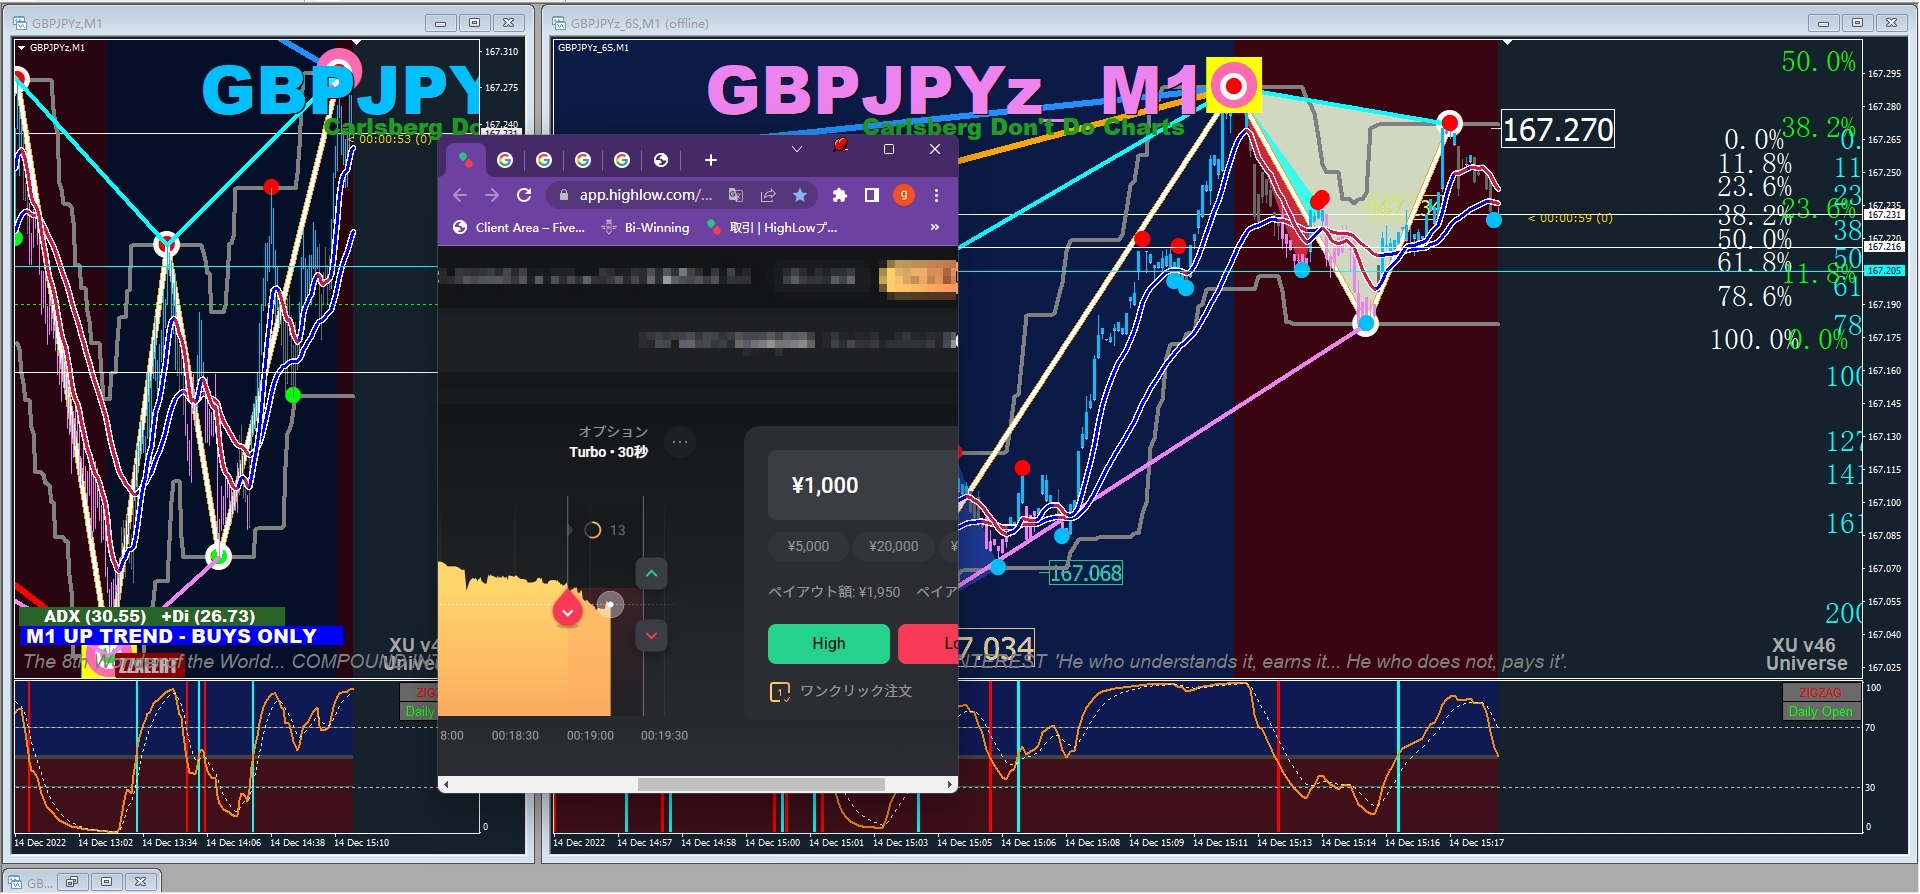Click the Daily Open button in right chart
Viewport: 1920px width, 894px height.
1820,711
